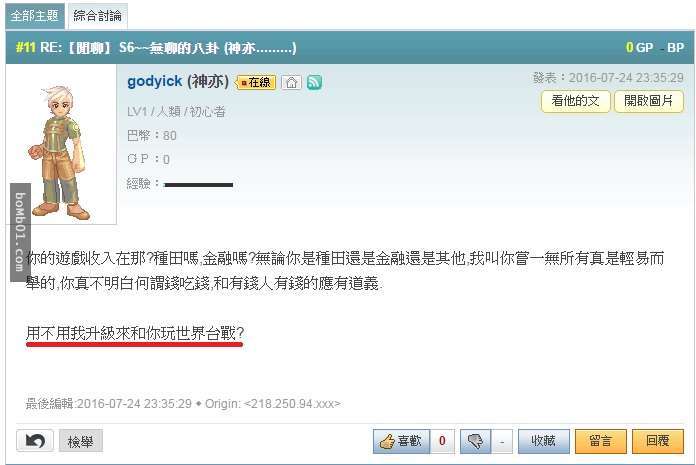Click the thumbs-down dislike icon
Image resolution: width=696 pixels, height=465 pixels.
tap(475, 441)
